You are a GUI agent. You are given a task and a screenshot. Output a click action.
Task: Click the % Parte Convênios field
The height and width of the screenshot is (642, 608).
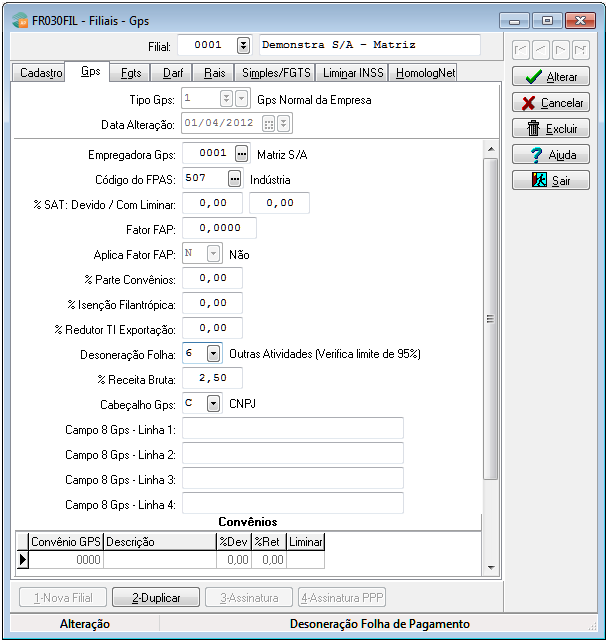(x=212, y=278)
